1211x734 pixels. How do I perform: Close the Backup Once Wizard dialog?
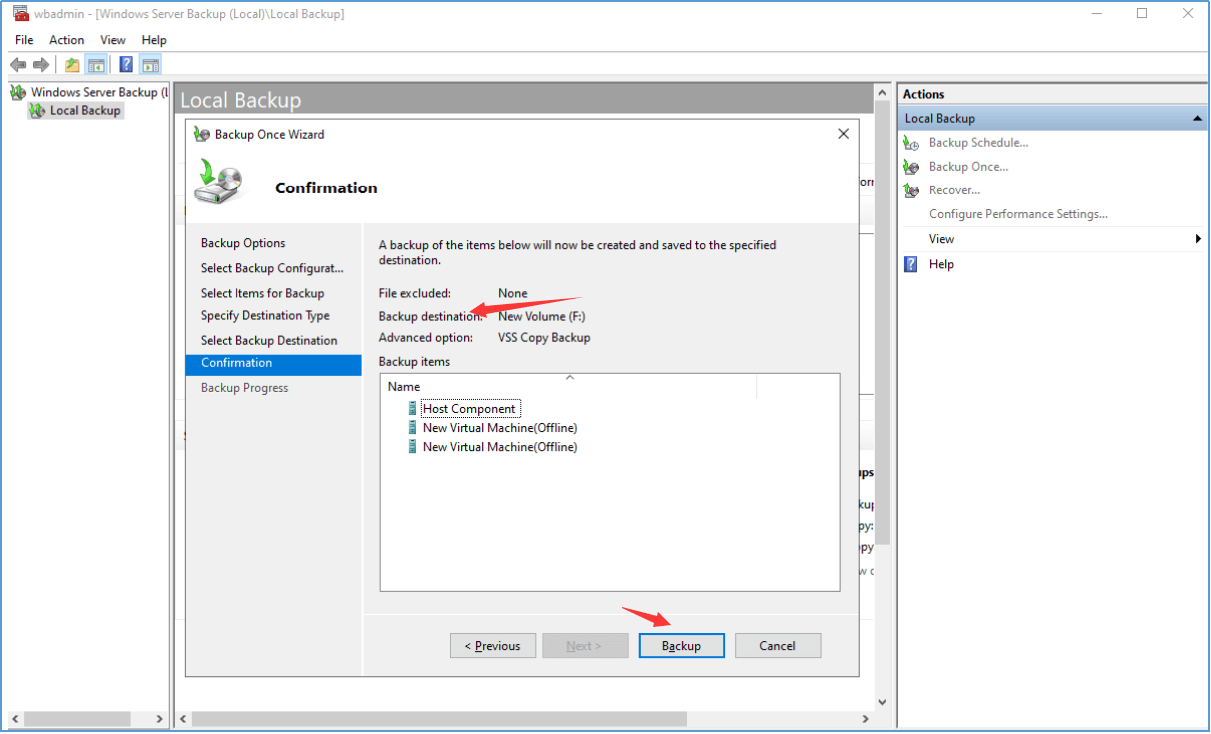point(843,134)
